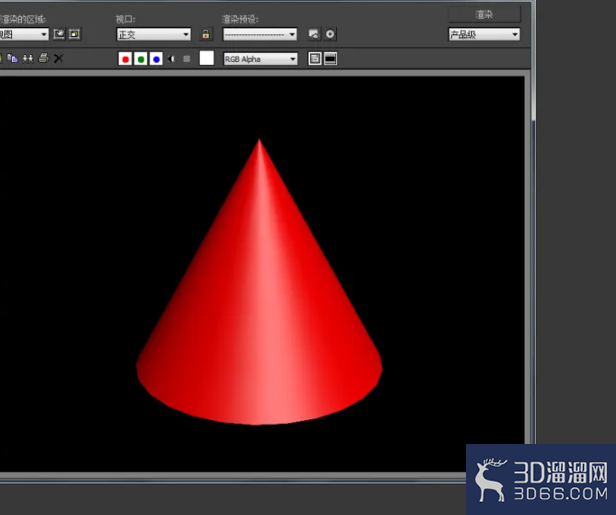
Task: Toggle the display alpha channel icon
Action: [x=172, y=59]
